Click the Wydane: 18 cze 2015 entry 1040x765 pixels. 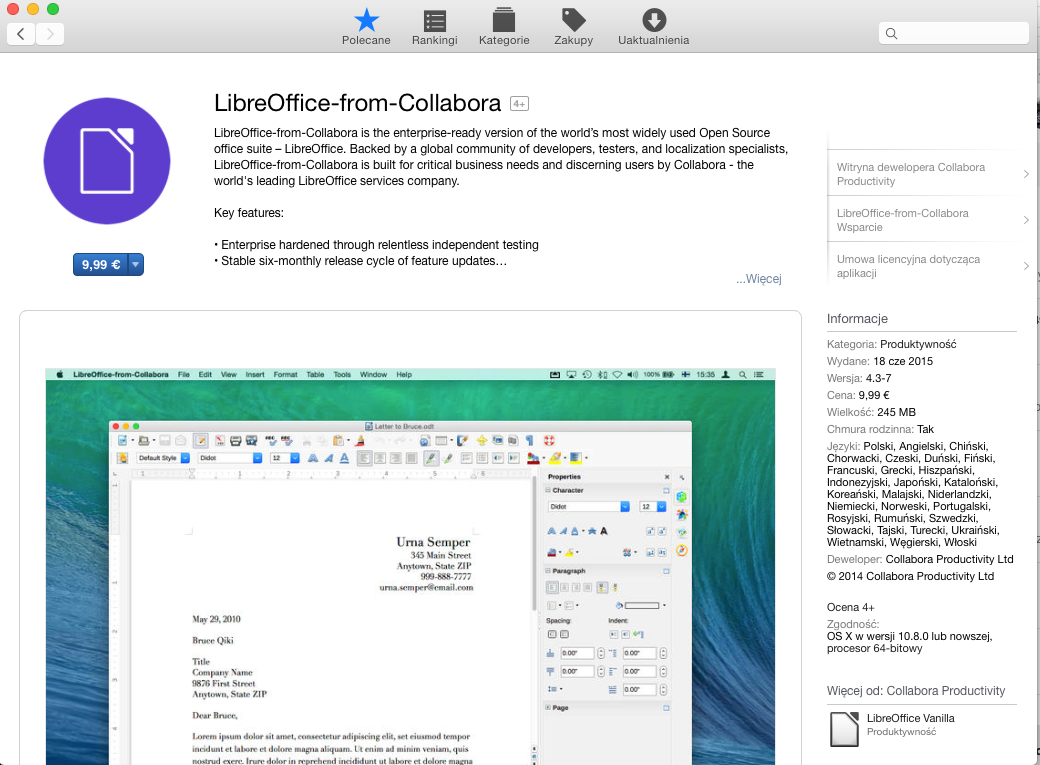pos(879,361)
